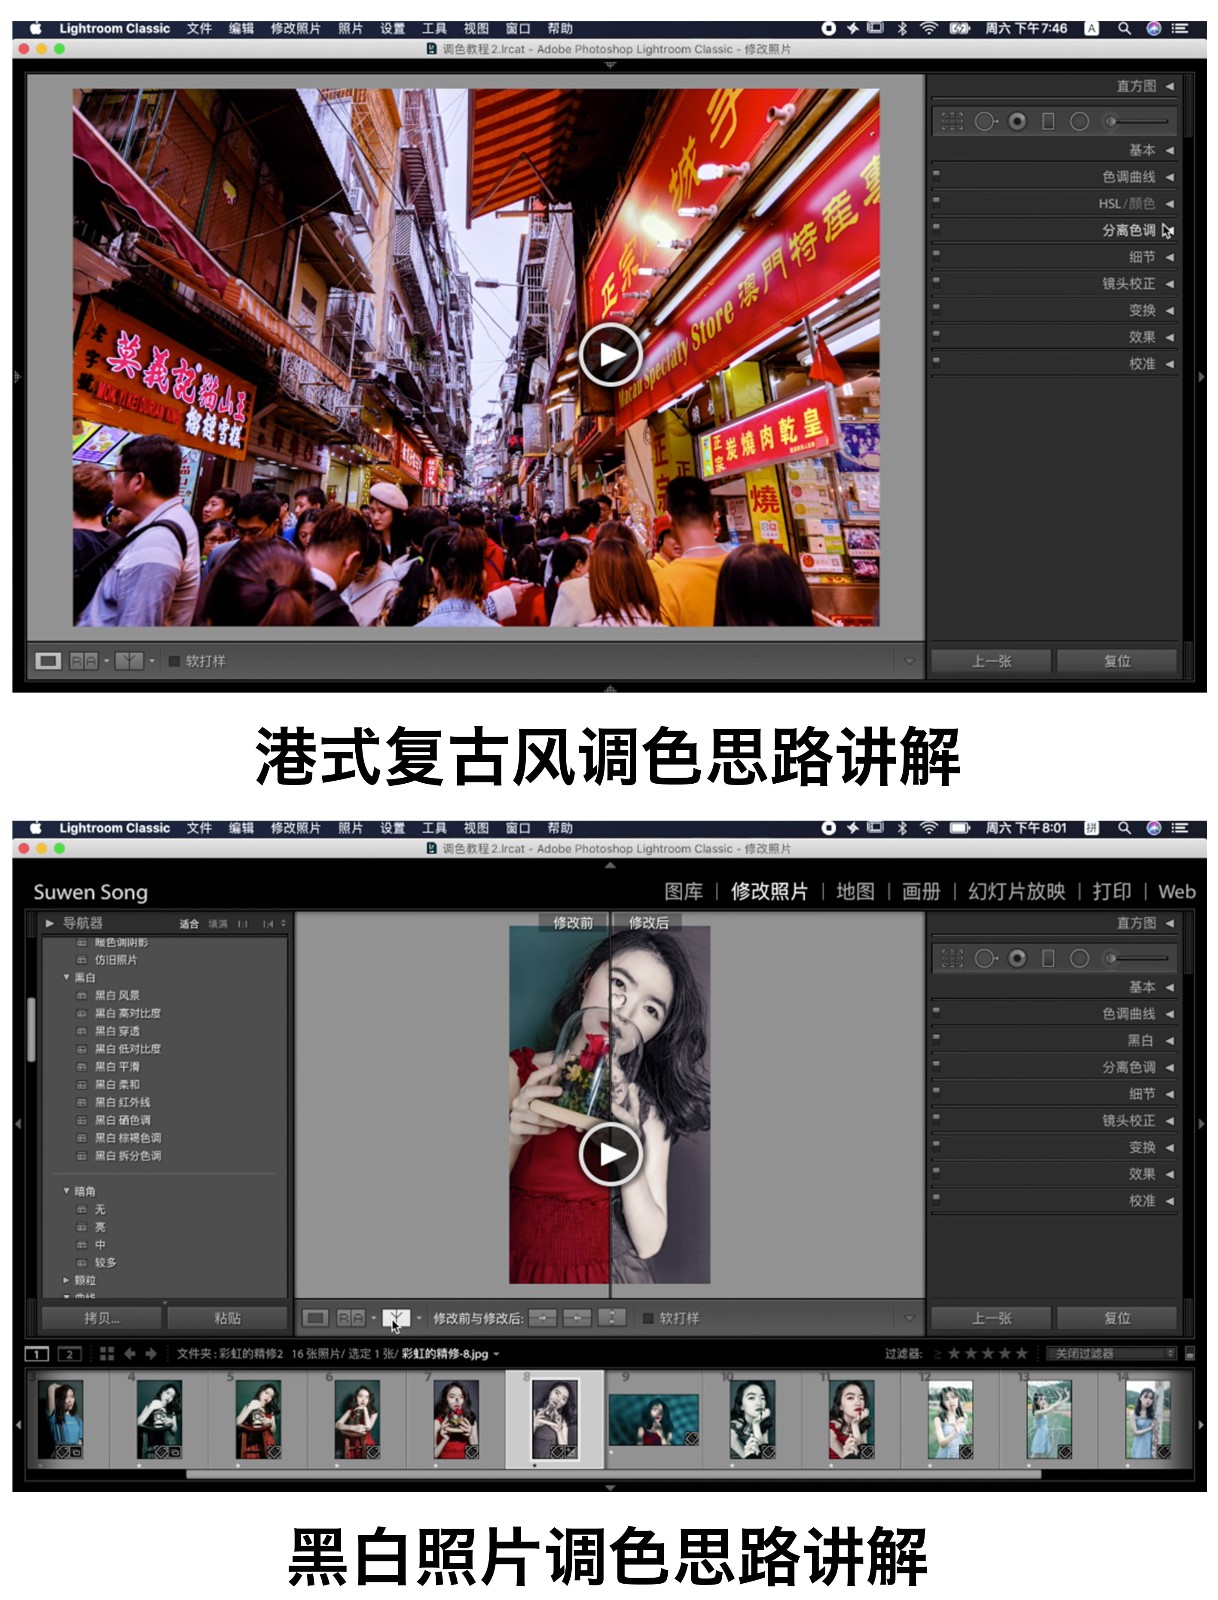The image size is (1218, 1600).
Task: Click the filmstrip back arrow icon
Action: click(129, 1354)
